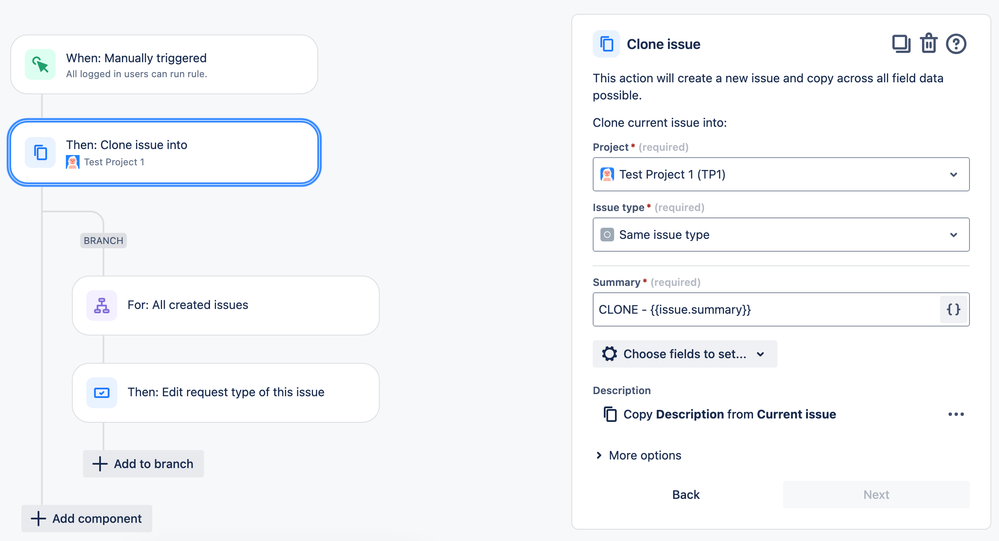Click the manual trigger cursor icon
This screenshot has height=541, width=999.
point(40,65)
